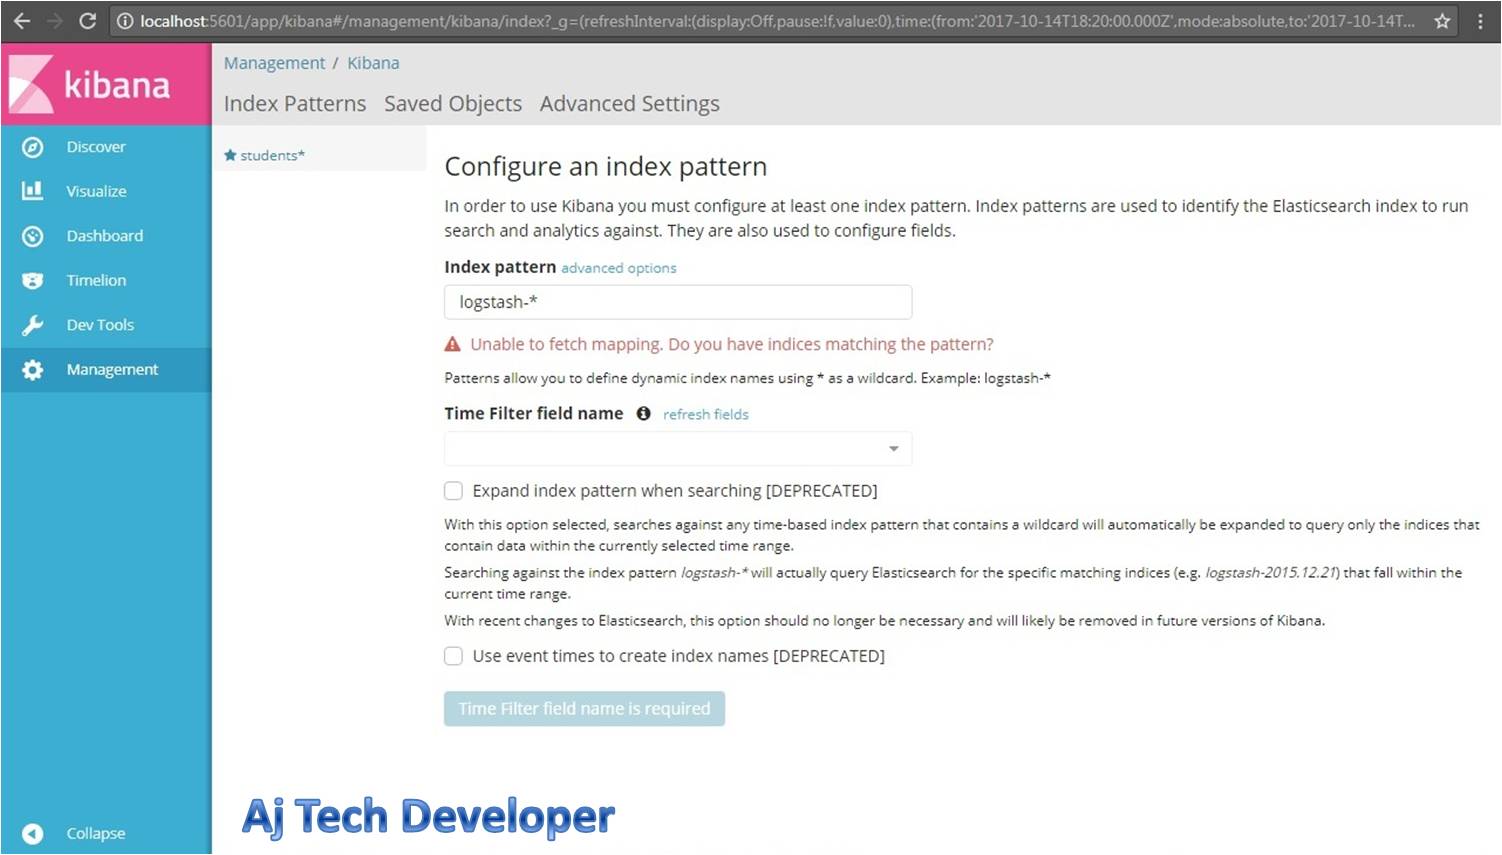Open Discover via its compass icon
The height and width of the screenshot is (855, 1502).
(x=33, y=147)
